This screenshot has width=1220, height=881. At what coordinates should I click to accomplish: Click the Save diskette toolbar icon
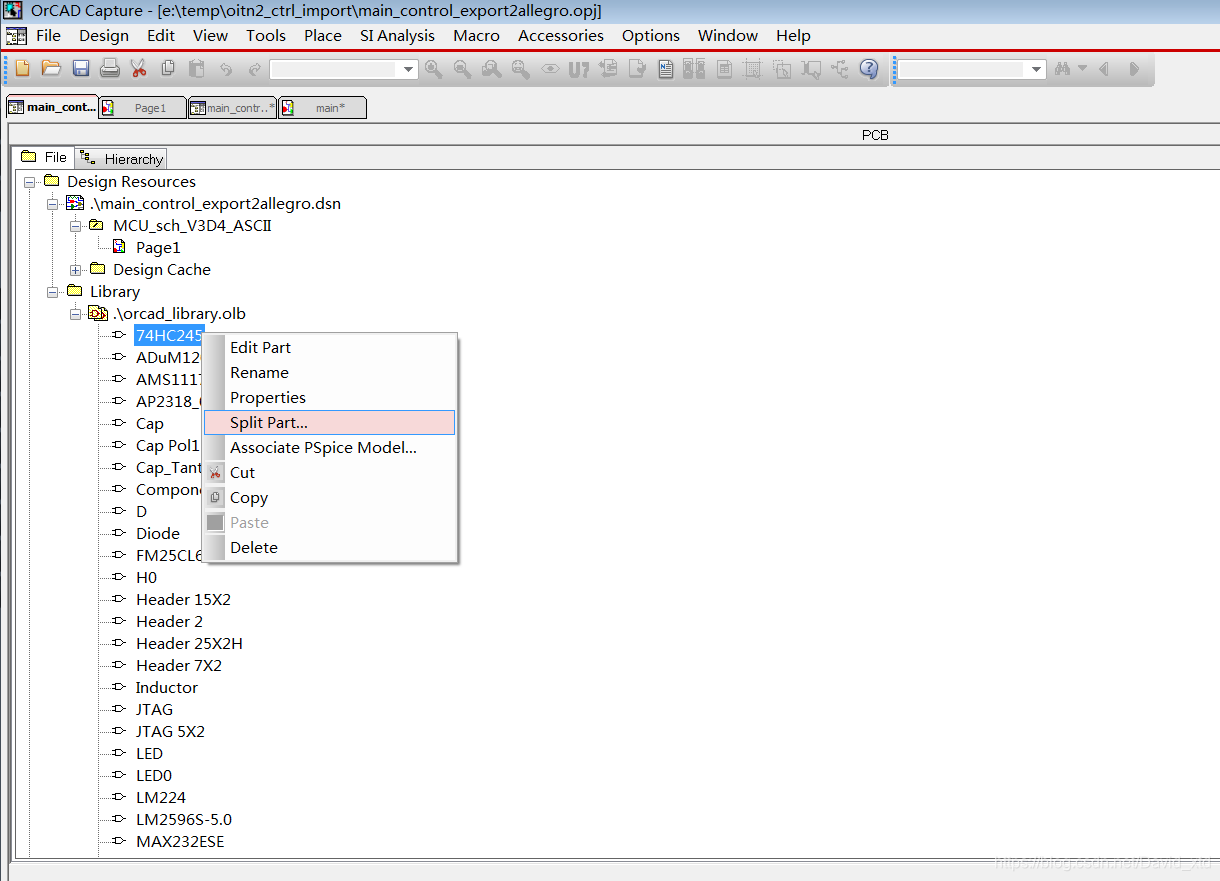81,69
